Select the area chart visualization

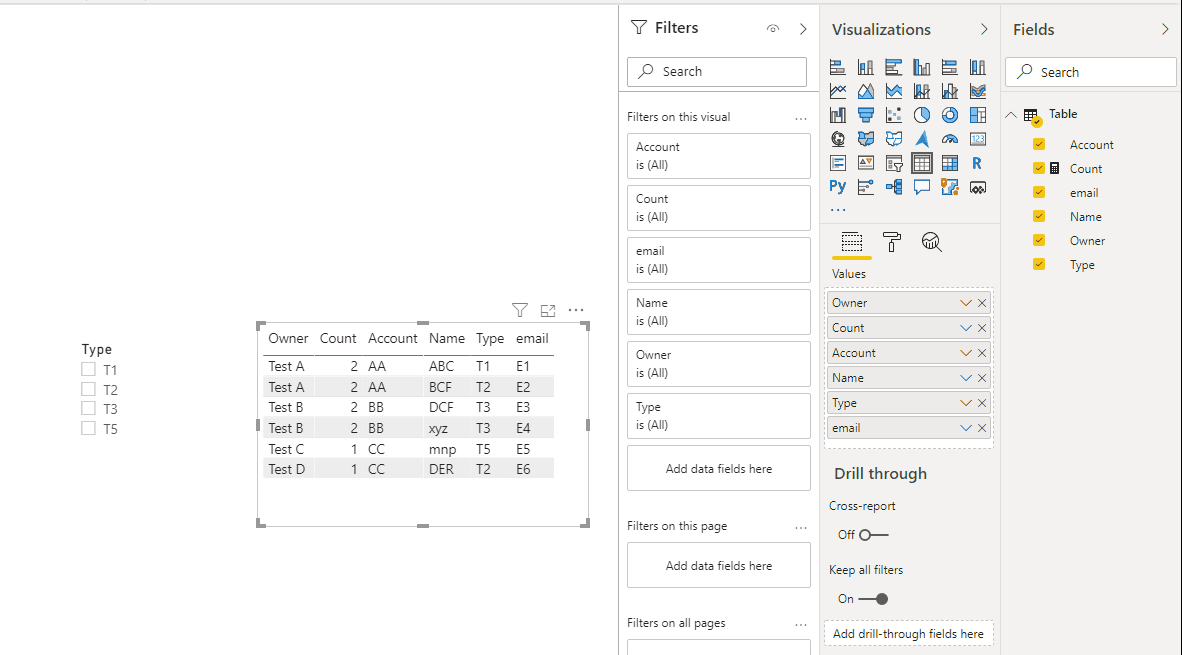(x=865, y=91)
